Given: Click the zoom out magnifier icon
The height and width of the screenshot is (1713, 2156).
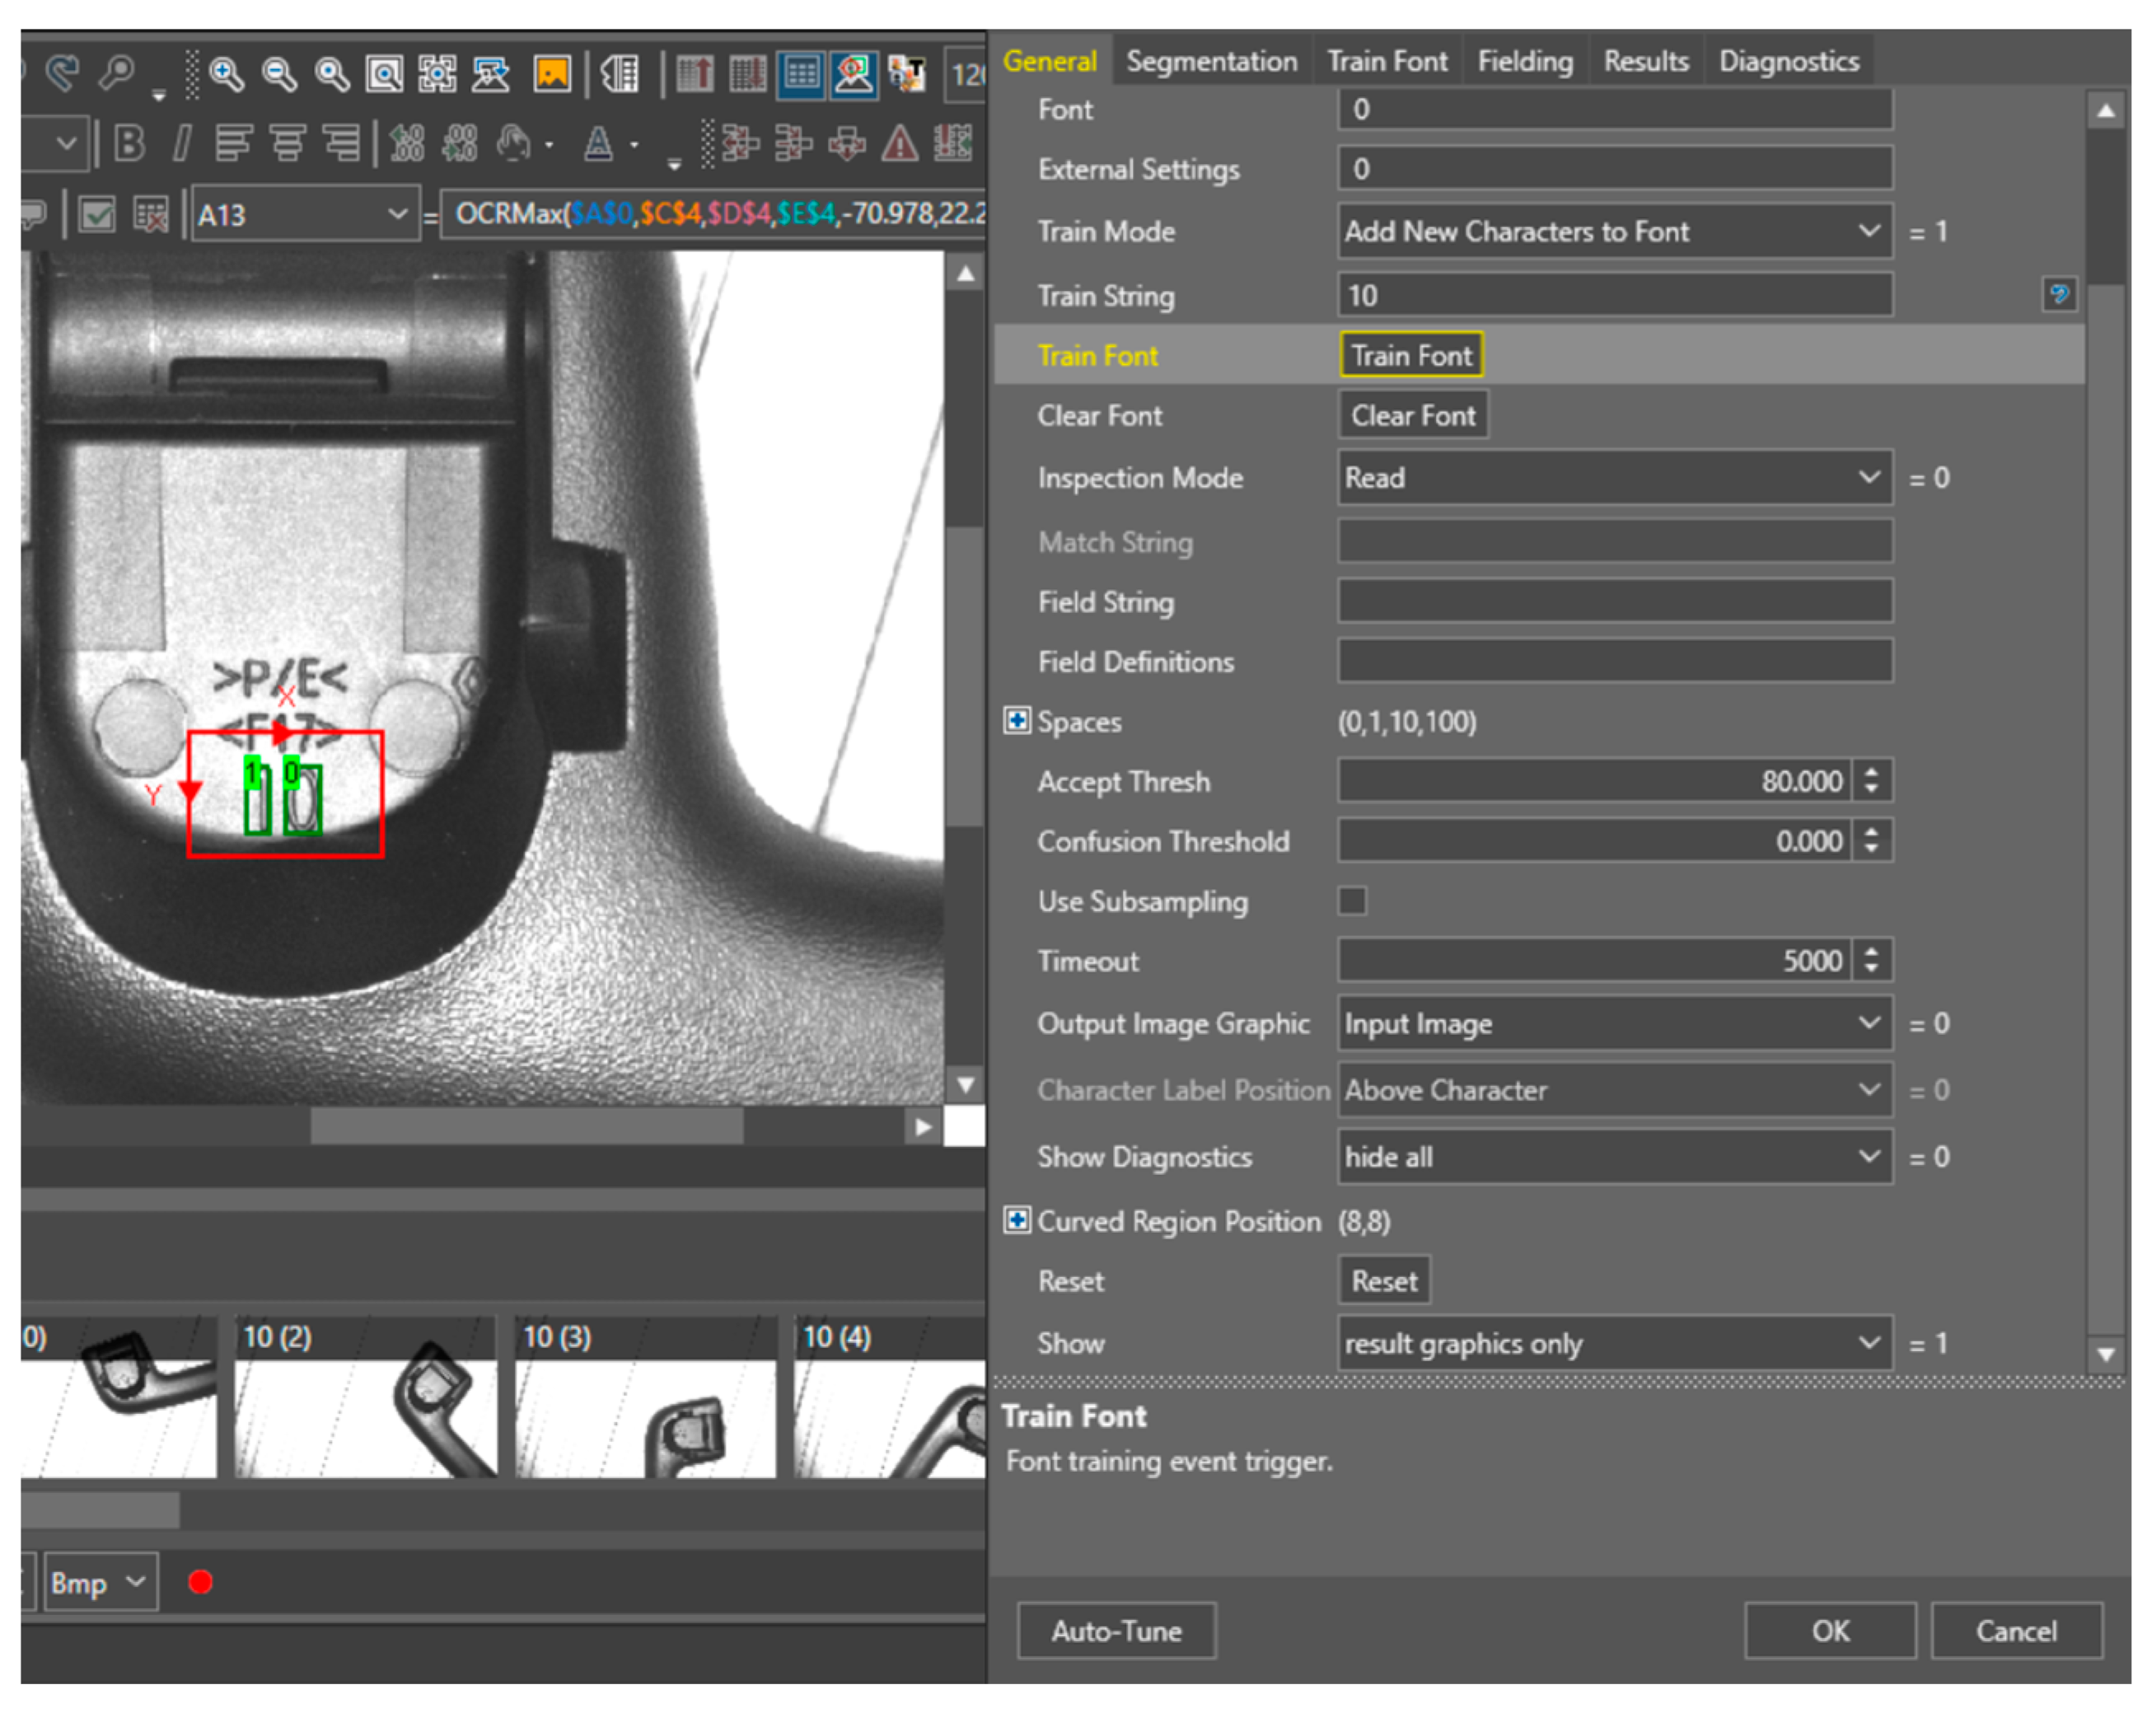Looking at the screenshot, I should (x=279, y=74).
